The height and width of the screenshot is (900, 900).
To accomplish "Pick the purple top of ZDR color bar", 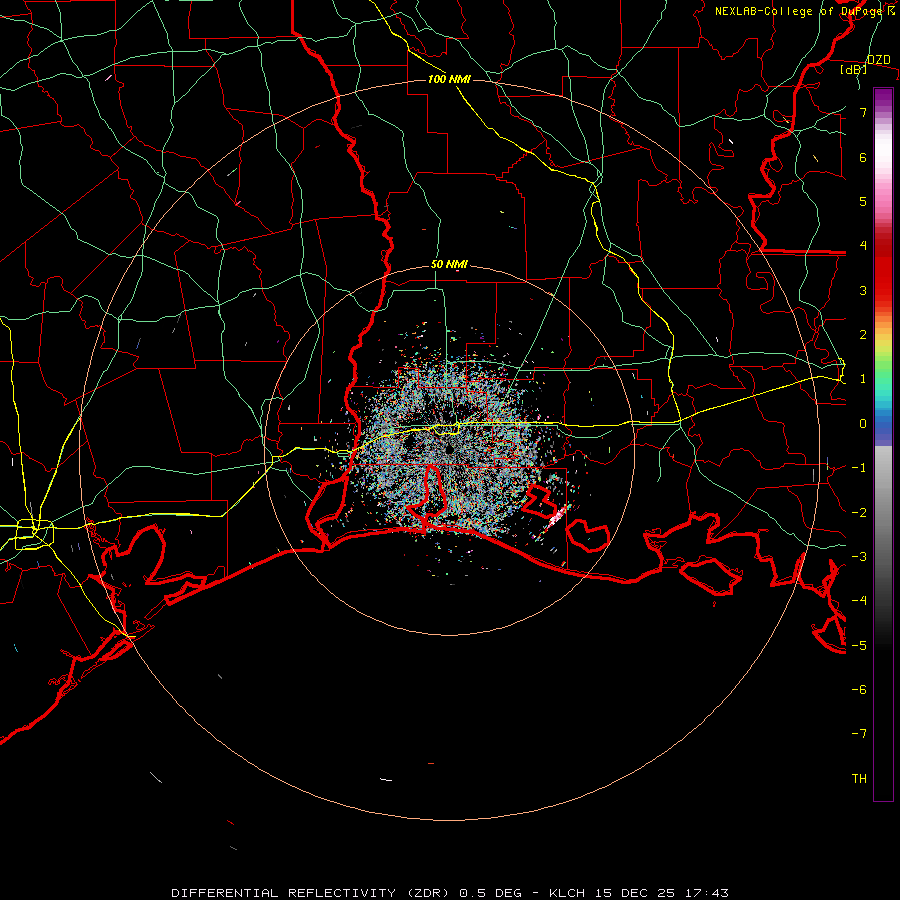I will click(883, 96).
